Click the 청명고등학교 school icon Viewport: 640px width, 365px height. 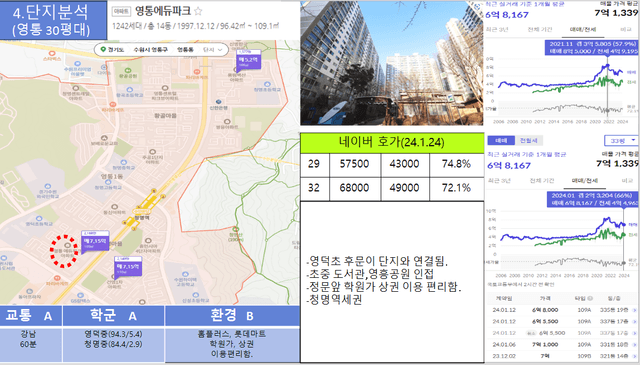click(x=108, y=182)
